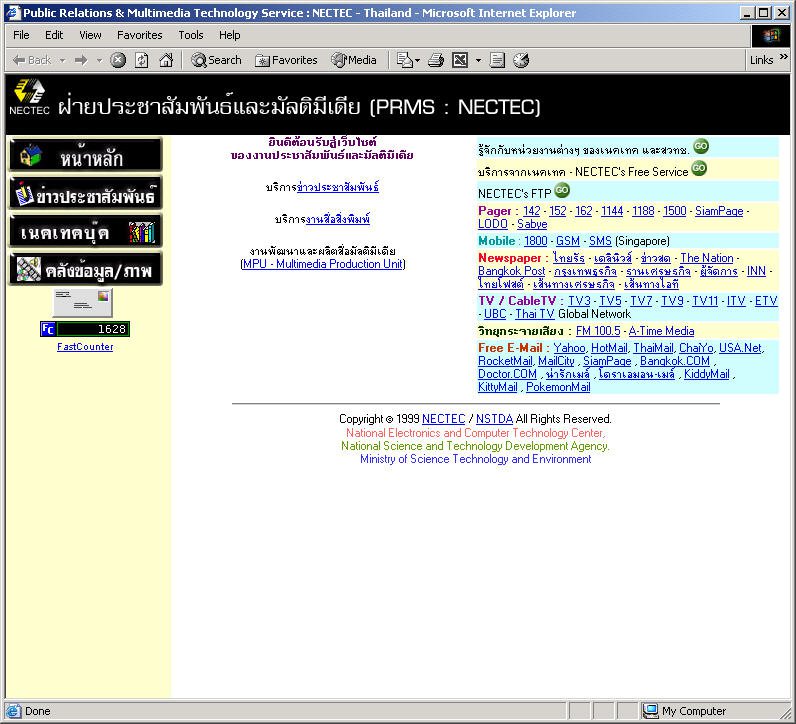This screenshot has width=796, height=724.
Task: Click the NECTEC logo in the page header
Action: 29,98
